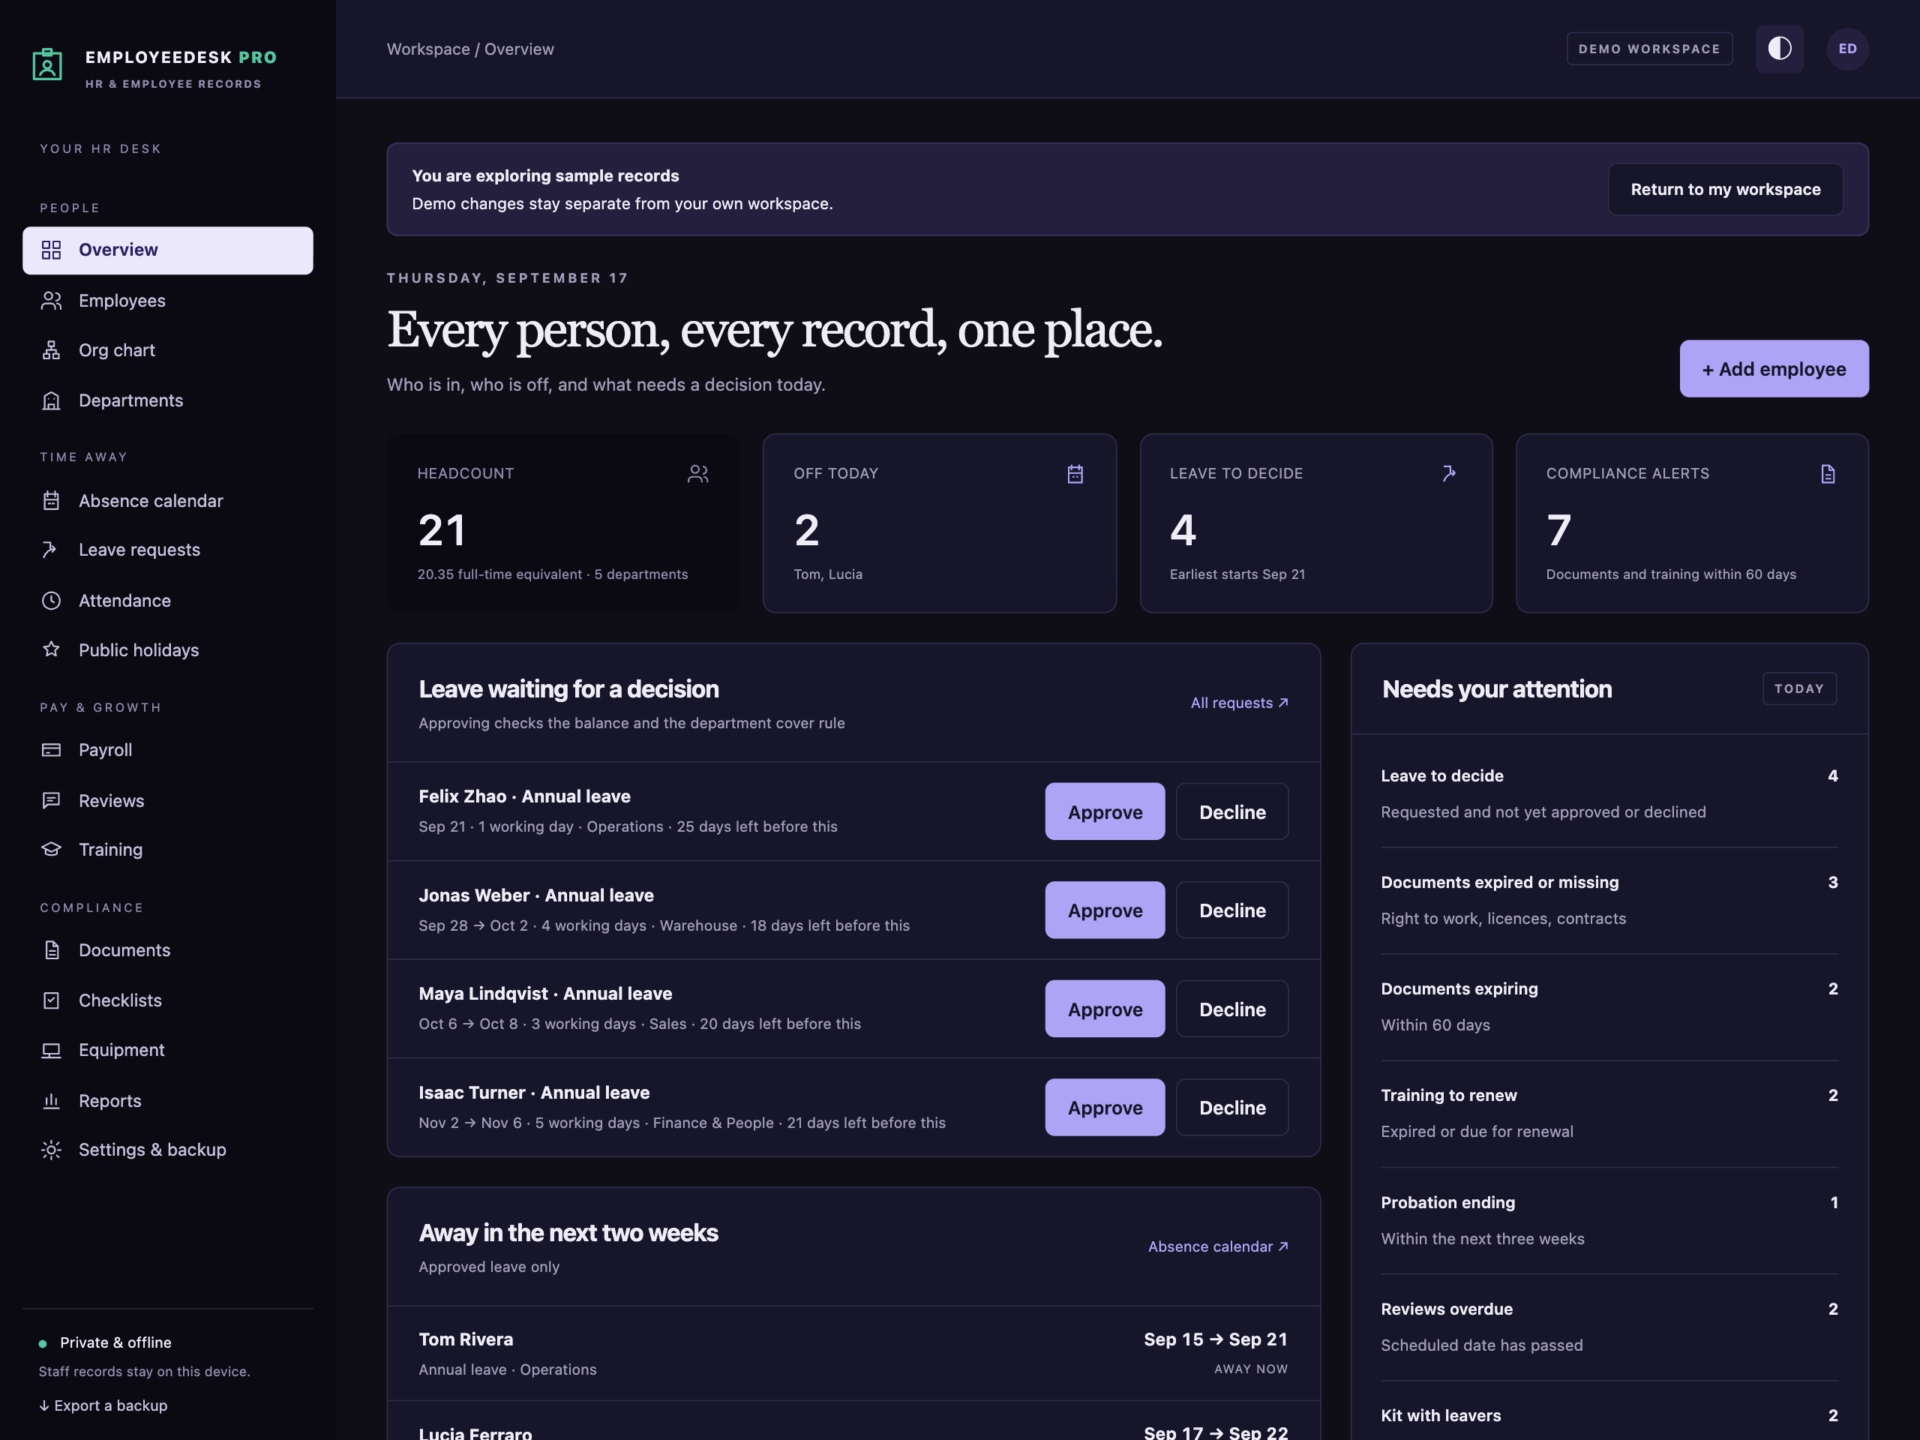The image size is (1920, 1440).
Task: Approve Felix Zhao's annual leave
Action: point(1104,812)
